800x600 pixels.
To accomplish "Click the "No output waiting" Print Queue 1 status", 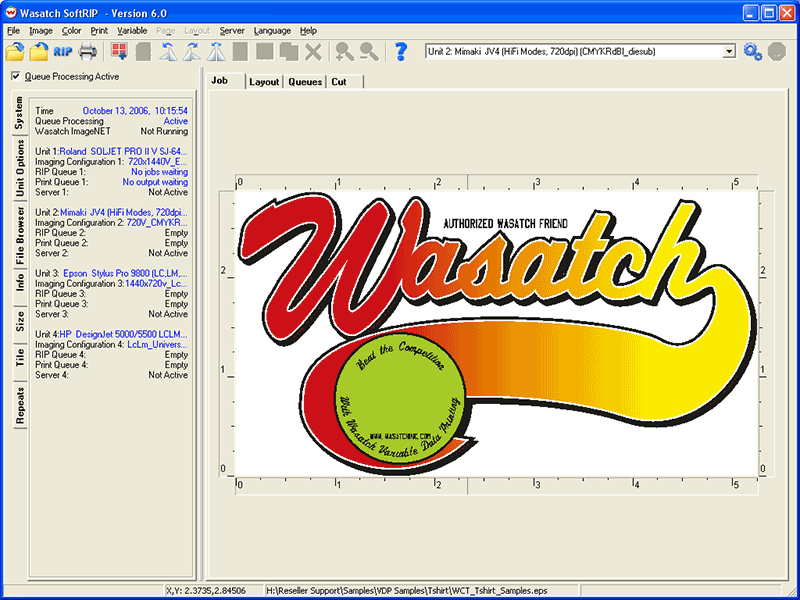I will (x=155, y=182).
